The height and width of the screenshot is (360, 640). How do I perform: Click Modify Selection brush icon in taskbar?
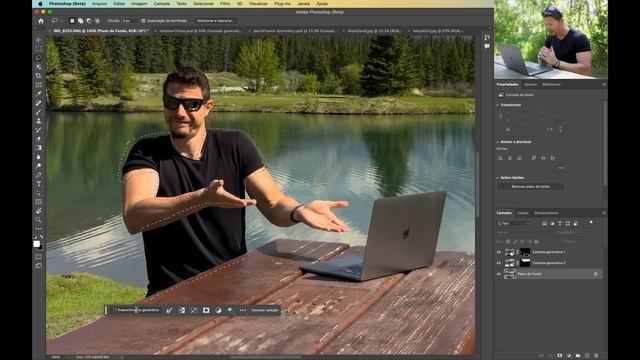169,310
